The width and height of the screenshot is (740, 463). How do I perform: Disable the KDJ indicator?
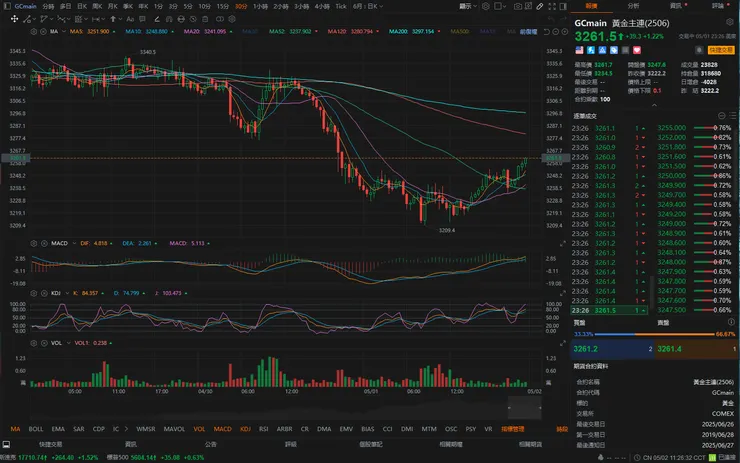coord(245,428)
